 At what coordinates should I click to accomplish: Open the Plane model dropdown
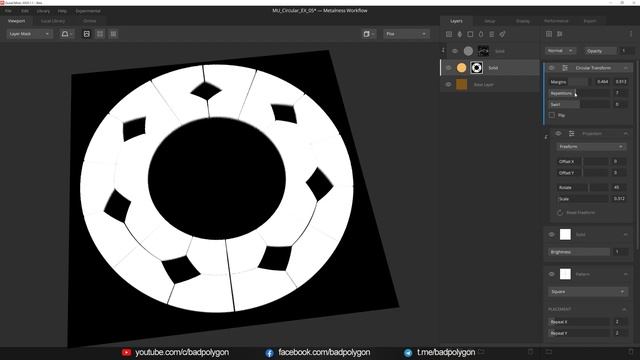pos(406,34)
